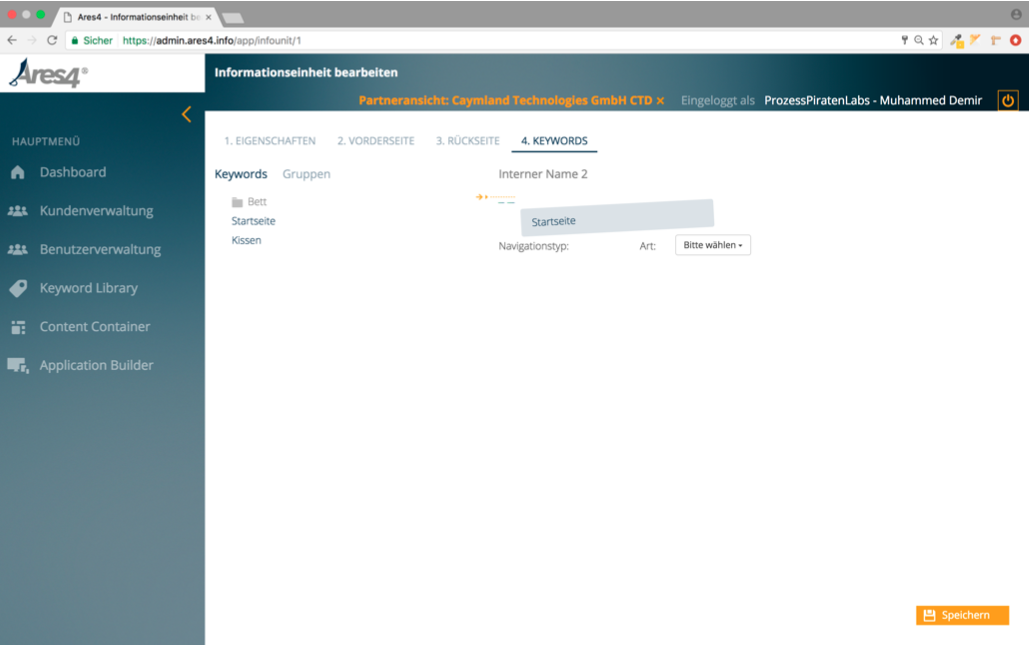Open the Chrome profile avatar icon
Viewport: 1031px width, 648px height.
coord(1016,14)
